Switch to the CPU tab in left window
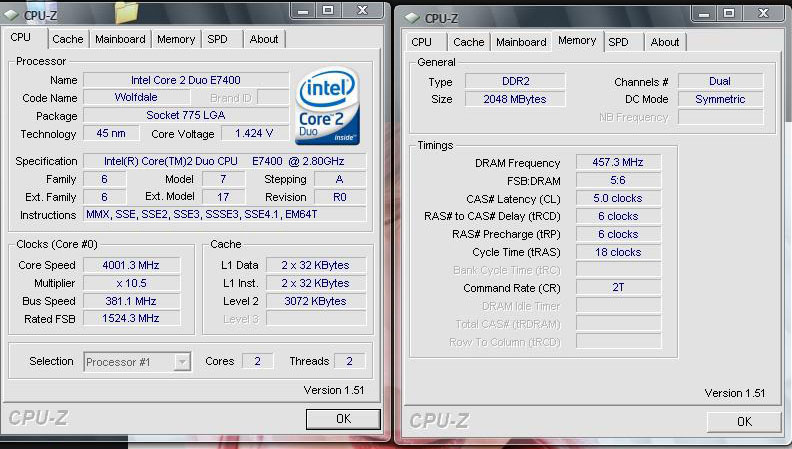 pyautogui.click(x=21, y=37)
